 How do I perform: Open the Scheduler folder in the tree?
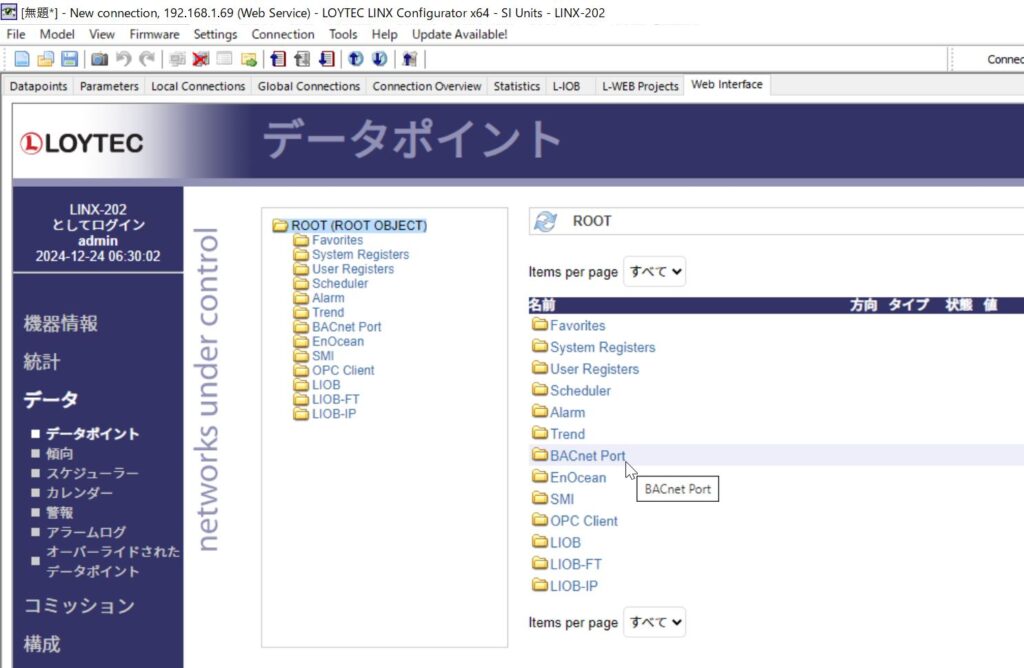pos(340,283)
